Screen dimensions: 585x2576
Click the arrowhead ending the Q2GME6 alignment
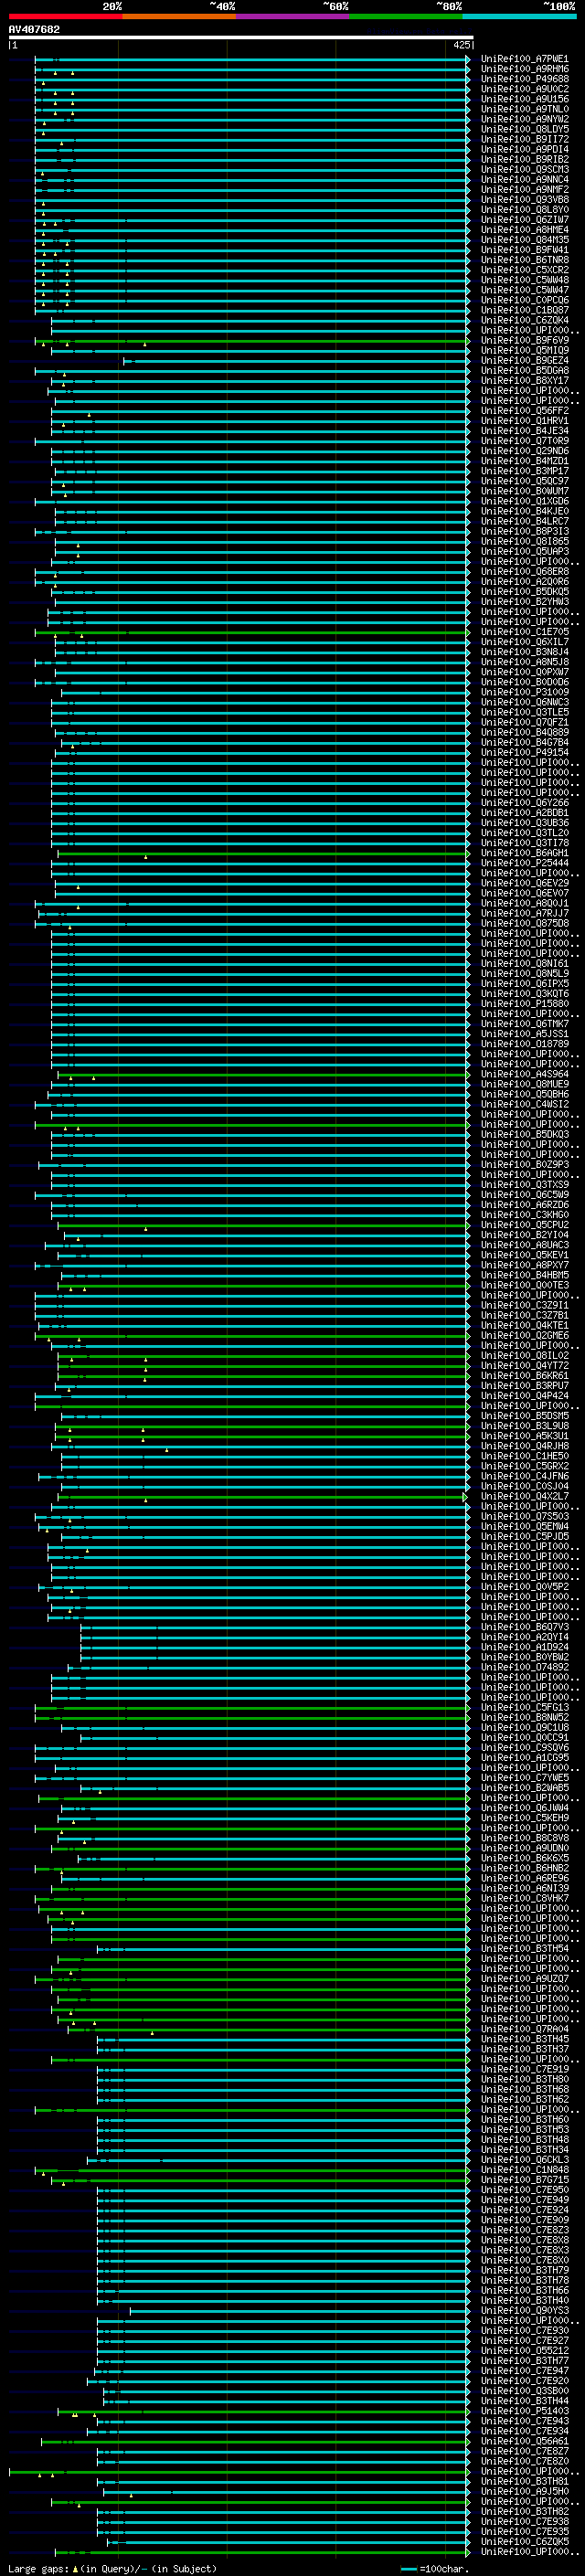pos(468,1336)
